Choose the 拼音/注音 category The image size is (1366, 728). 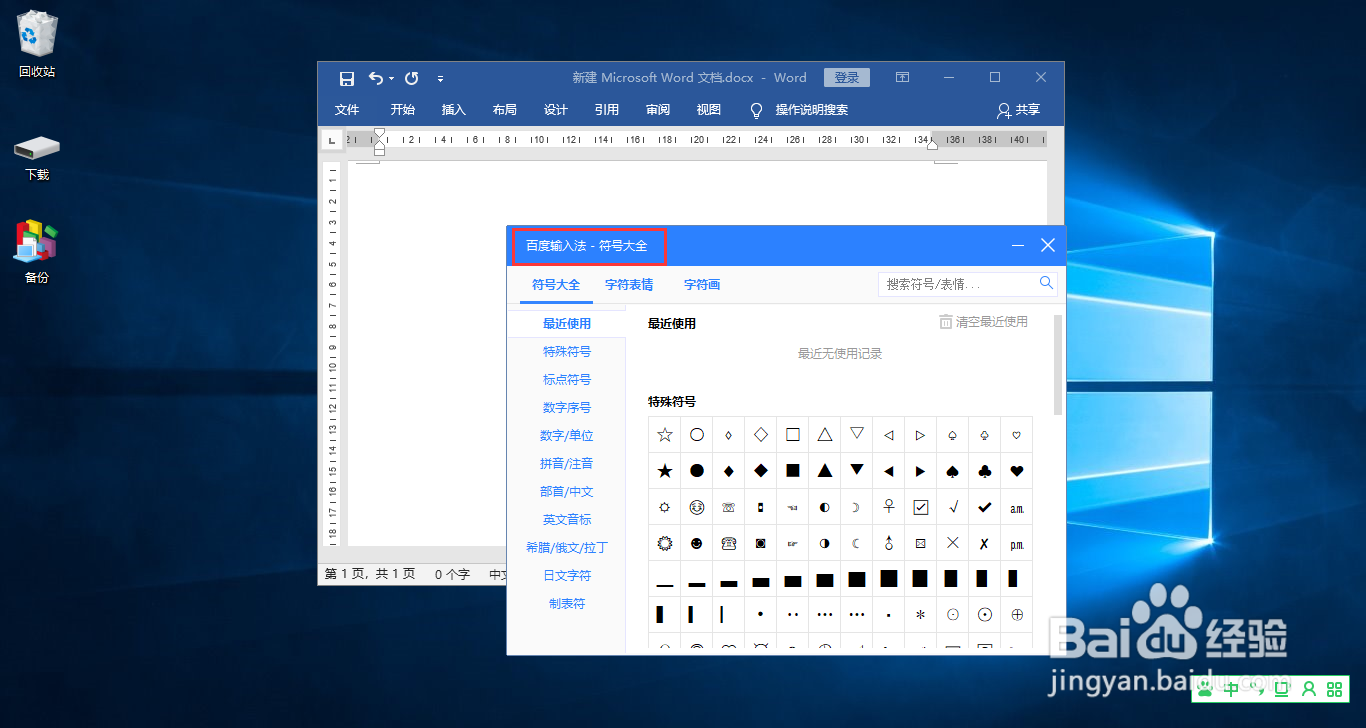567,464
